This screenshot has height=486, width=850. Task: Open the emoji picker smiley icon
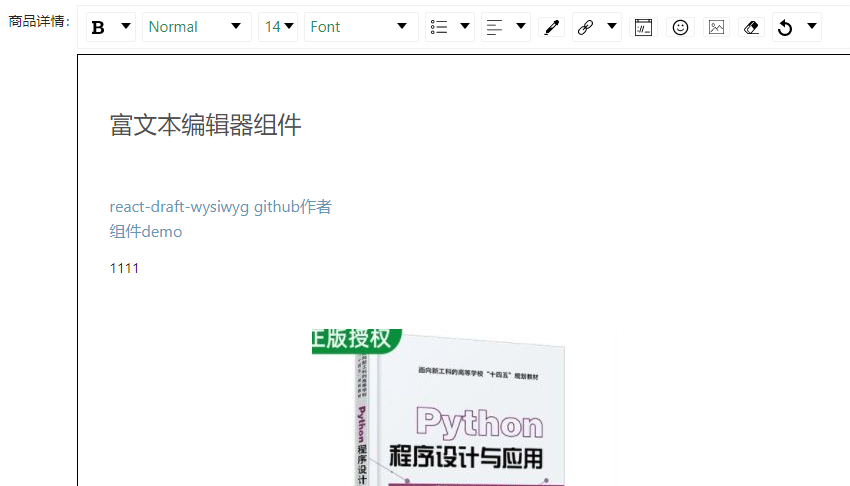coord(680,27)
